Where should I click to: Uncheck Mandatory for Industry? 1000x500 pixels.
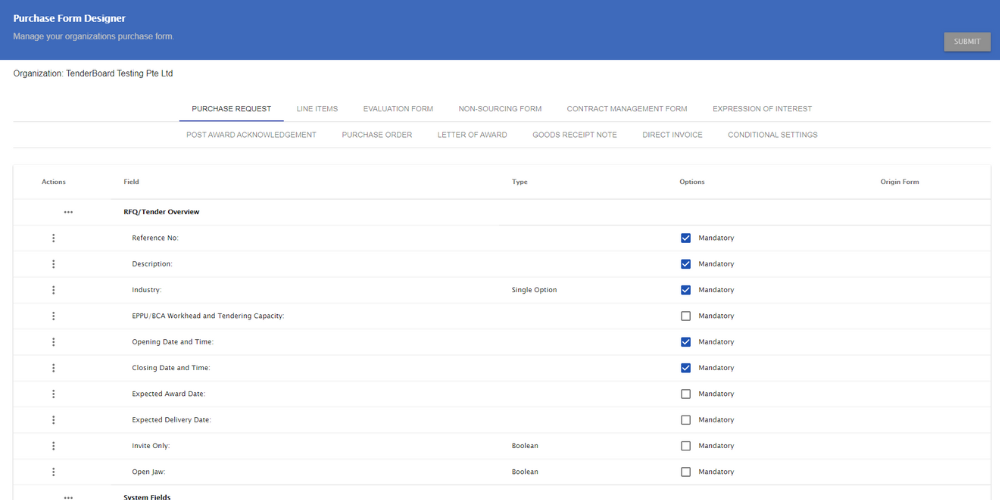click(x=686, y=290)
